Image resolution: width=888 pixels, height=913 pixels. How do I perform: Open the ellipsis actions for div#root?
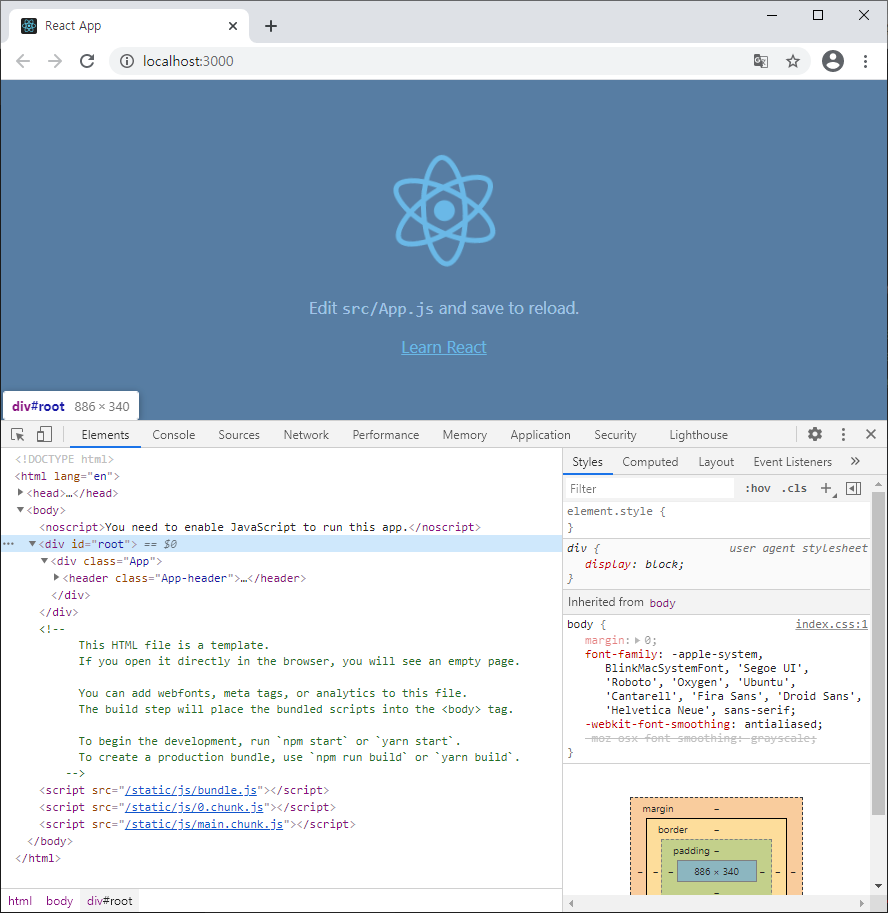point(8,544)
